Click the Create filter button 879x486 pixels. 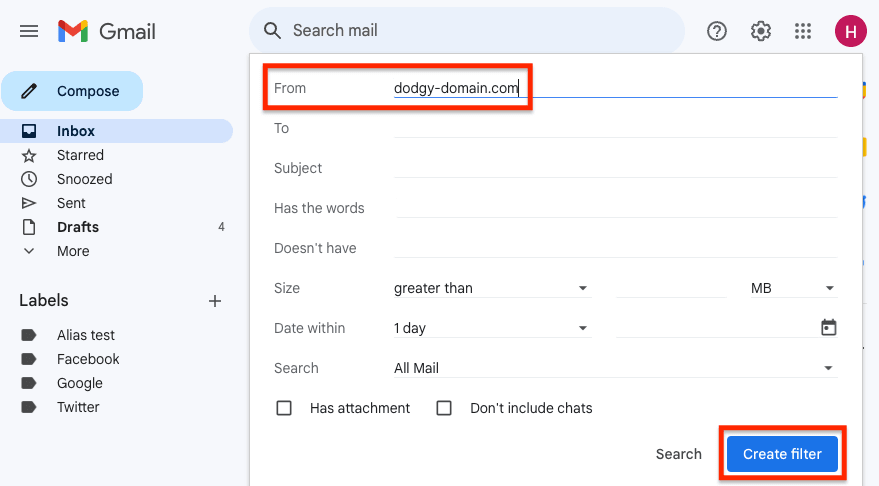(782, 454)
